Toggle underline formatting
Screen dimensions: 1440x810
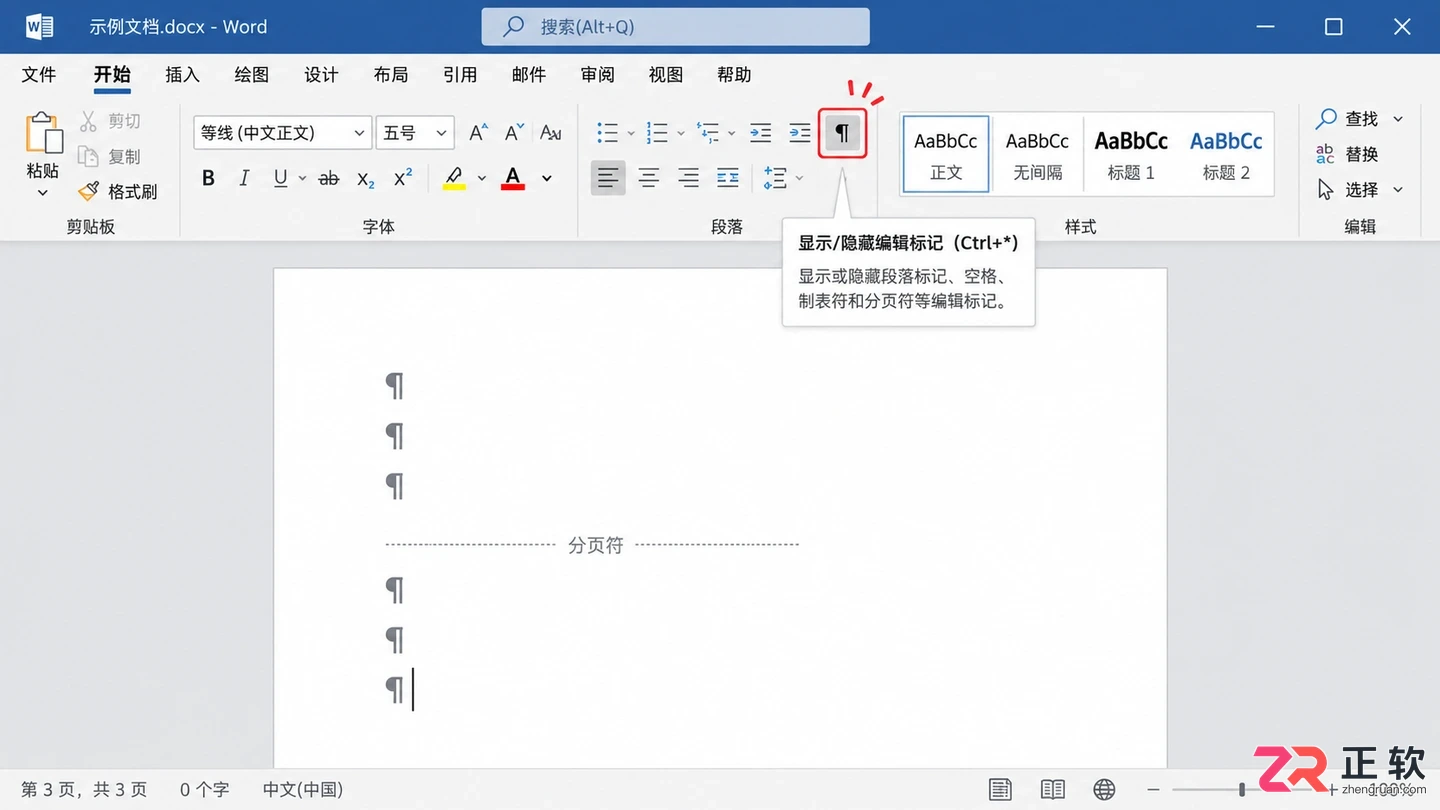tap(281, 178)
